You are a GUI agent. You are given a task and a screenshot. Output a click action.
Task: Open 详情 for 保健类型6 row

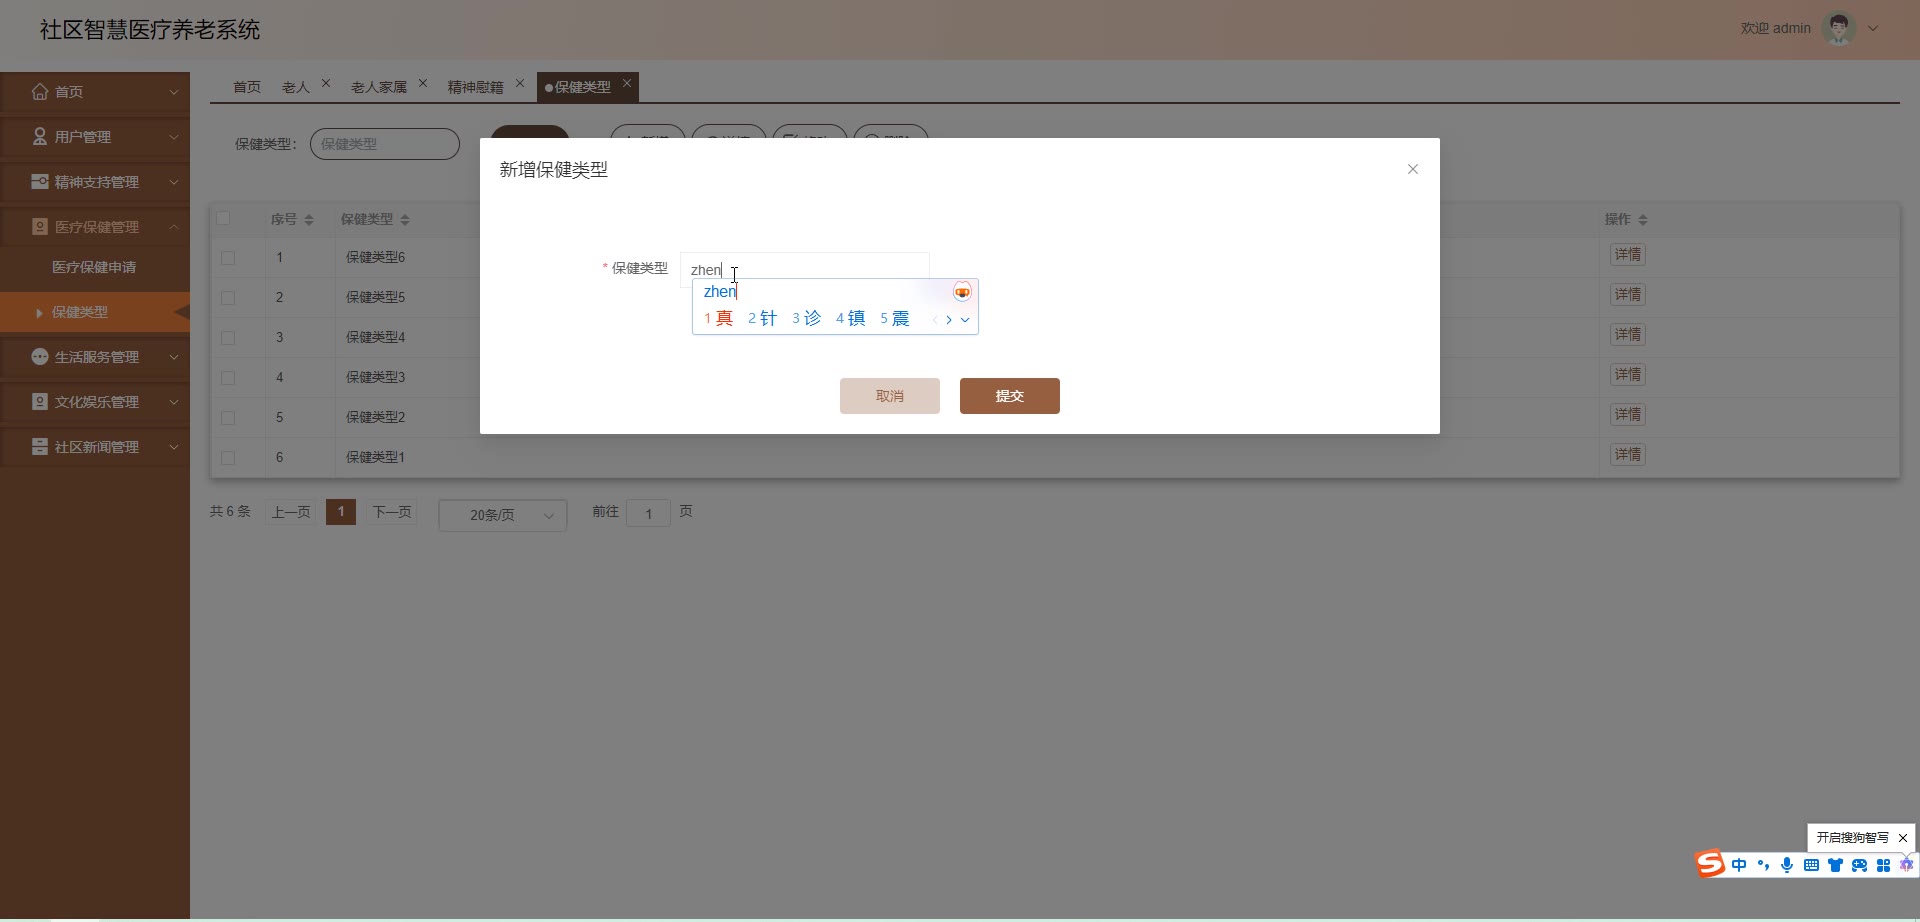[x=1628, y=255]
